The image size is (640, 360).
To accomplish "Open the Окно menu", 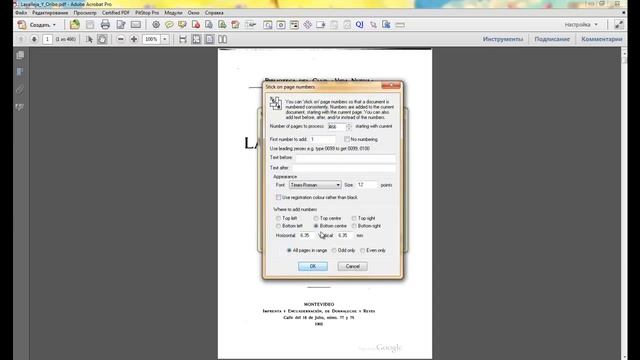I will point(193,13).
